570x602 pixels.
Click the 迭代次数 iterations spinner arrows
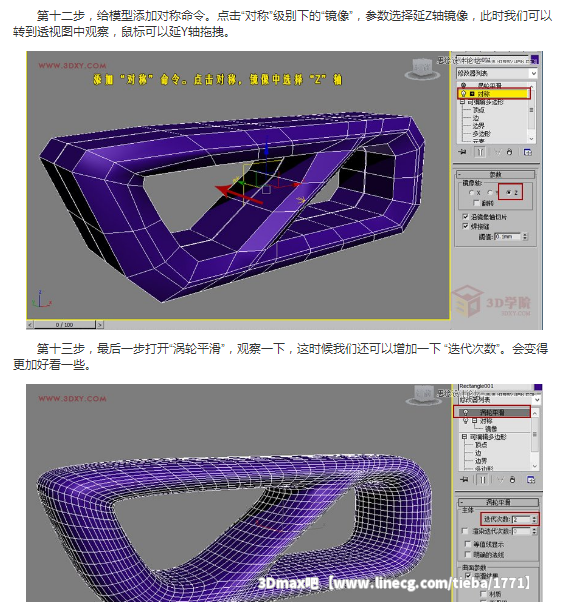534,519
